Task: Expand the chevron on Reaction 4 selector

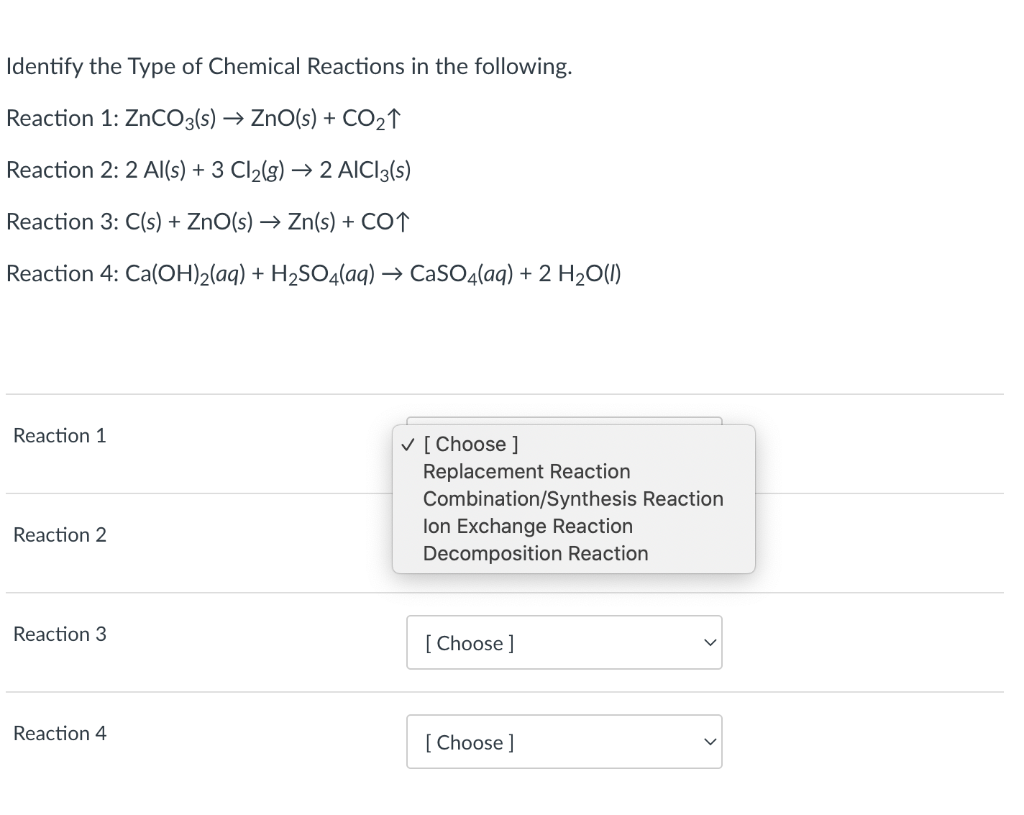Action: click(x=709, y=741)
